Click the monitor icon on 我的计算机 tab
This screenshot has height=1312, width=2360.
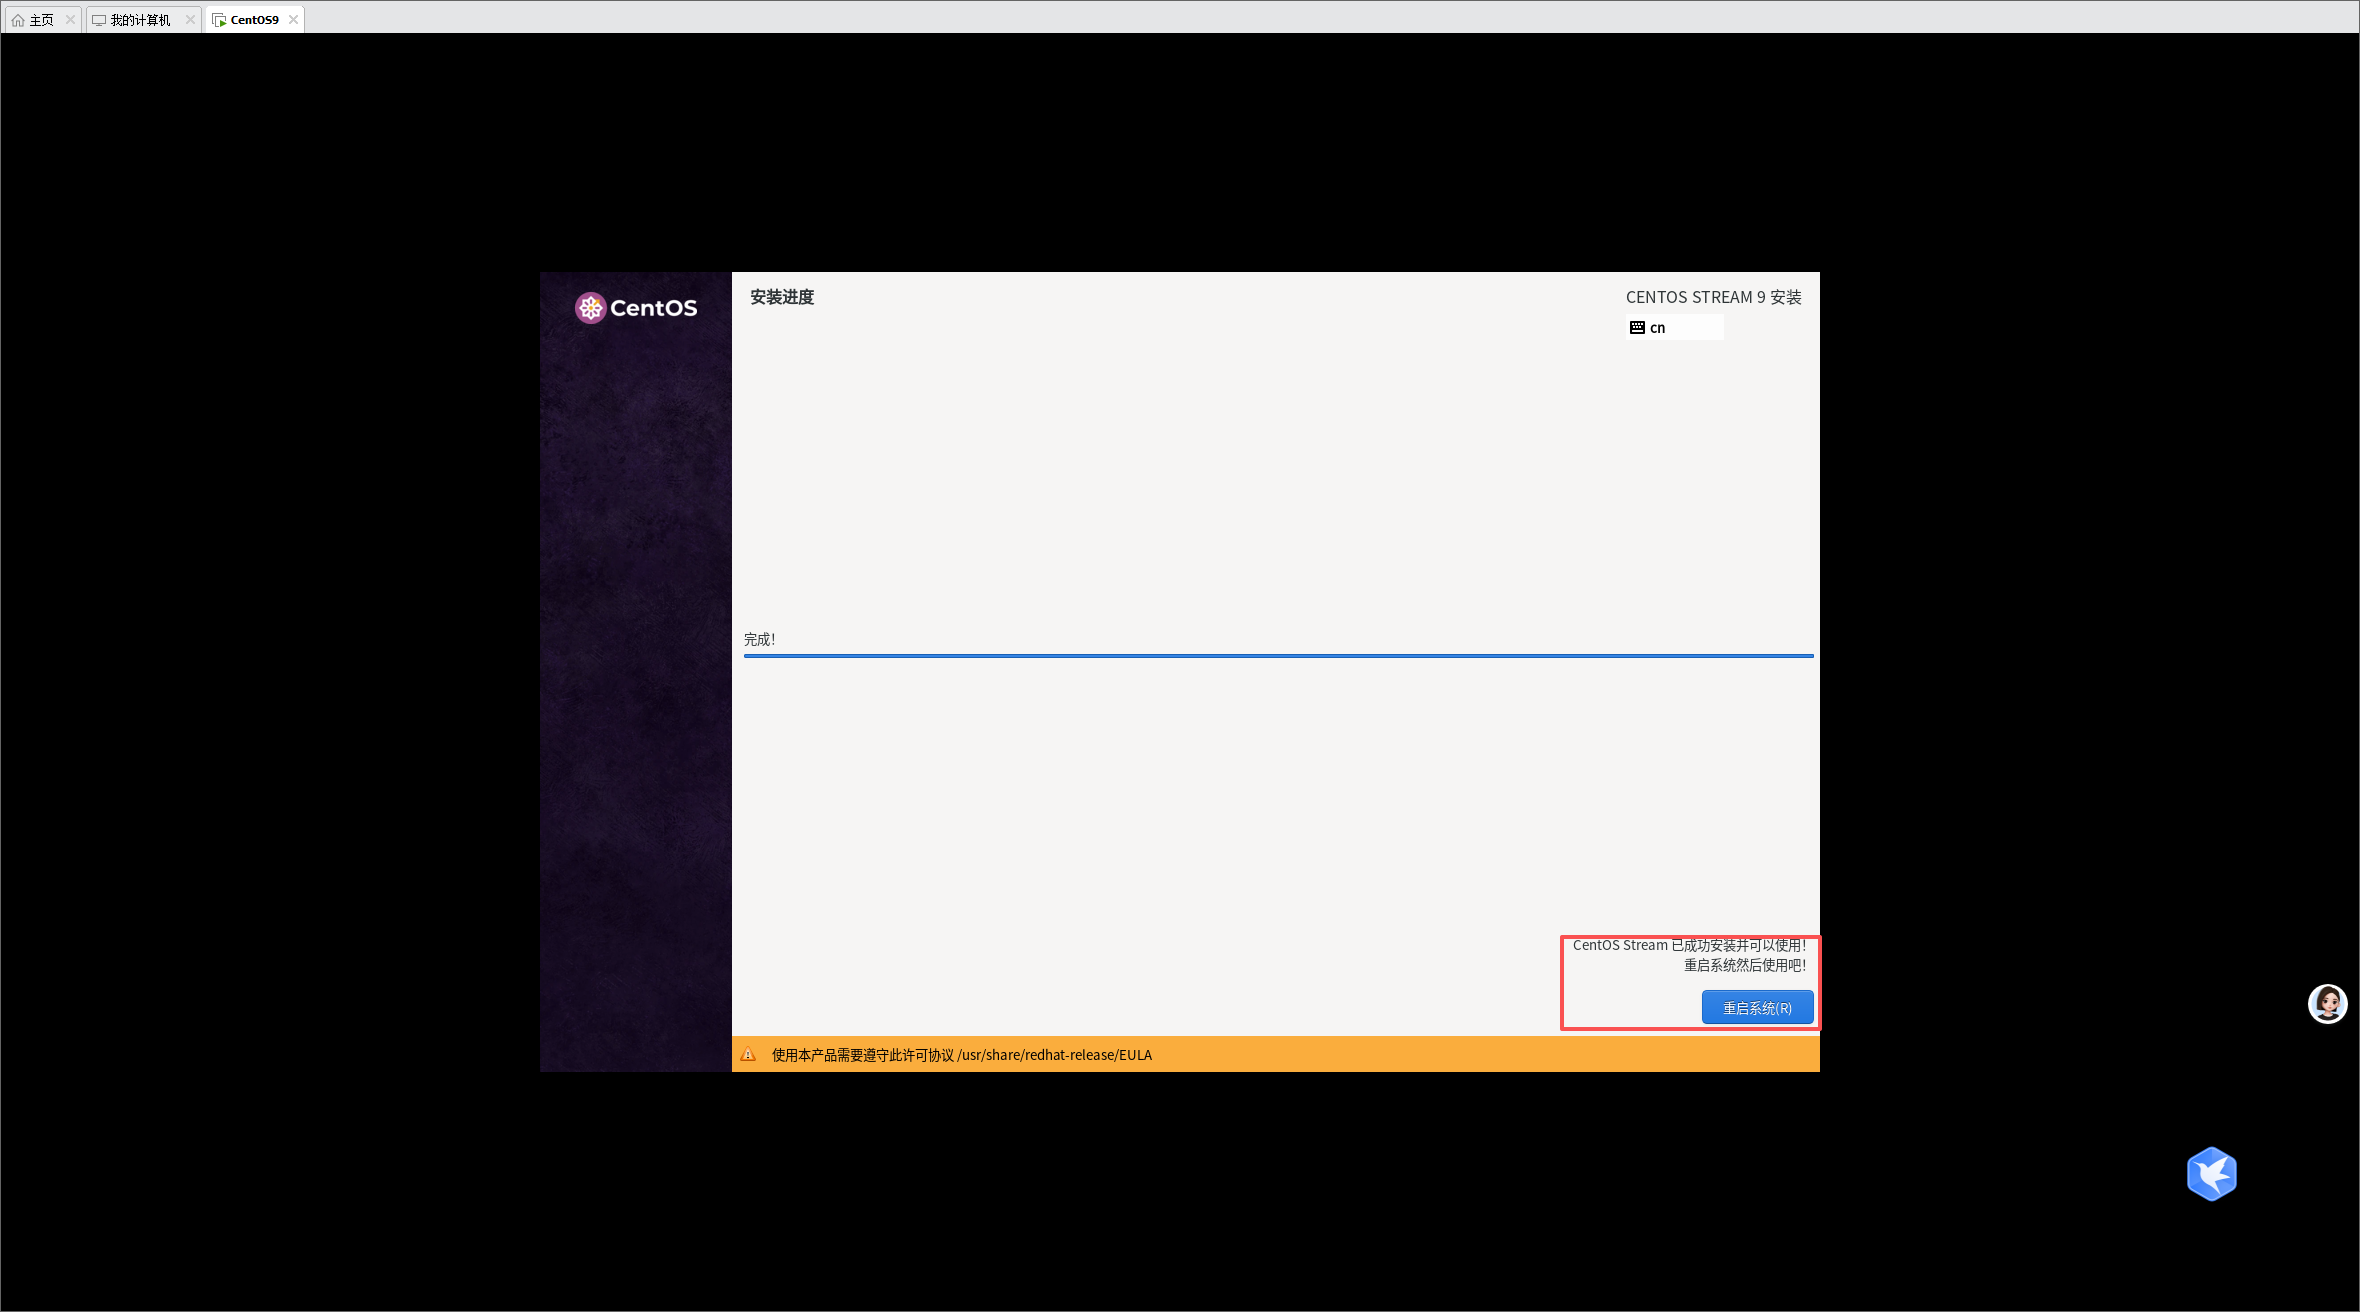(99, 20)
